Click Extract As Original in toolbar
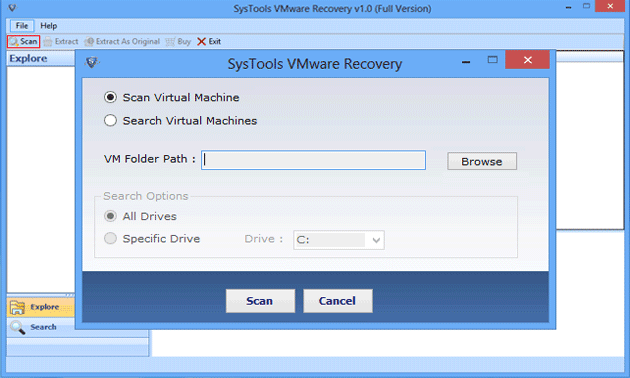The image size is (630, 378). [123, 41]
